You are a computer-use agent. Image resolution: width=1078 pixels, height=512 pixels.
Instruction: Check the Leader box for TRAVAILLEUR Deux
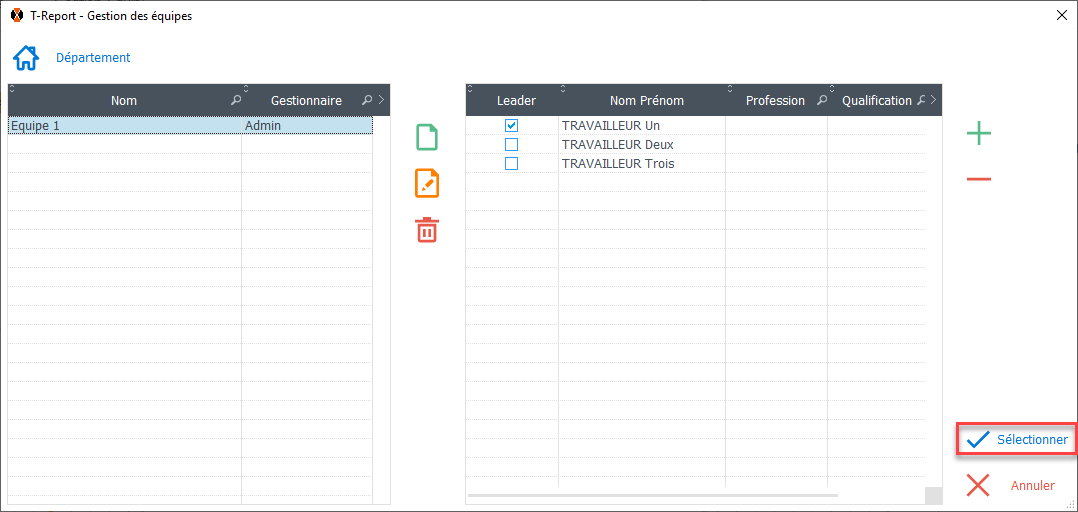tap(511, 145)
